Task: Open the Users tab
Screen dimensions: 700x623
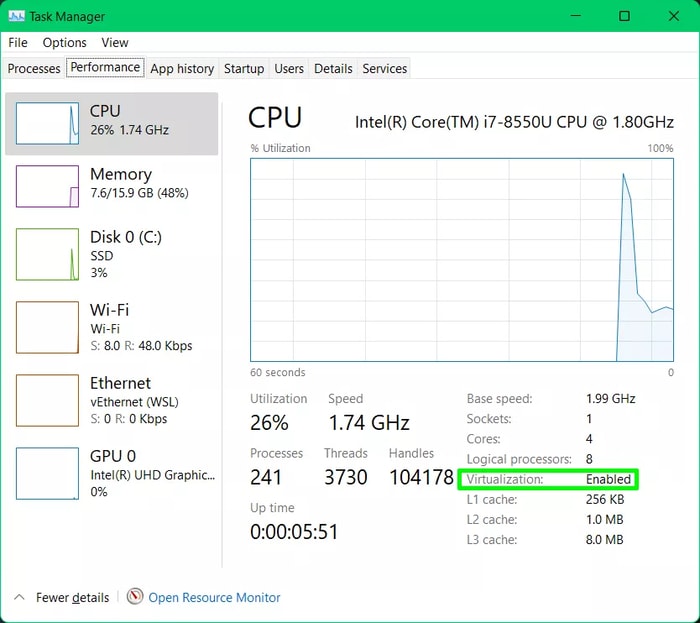Action: pos(289,69)
